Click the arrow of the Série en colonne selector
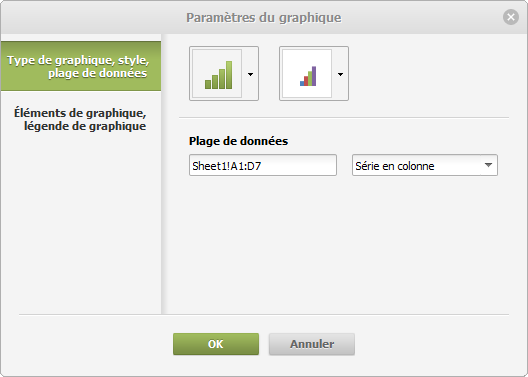Image resolution: width=528 pixels, height=377 pixels. pyautogui.click(x=488, y=165)
